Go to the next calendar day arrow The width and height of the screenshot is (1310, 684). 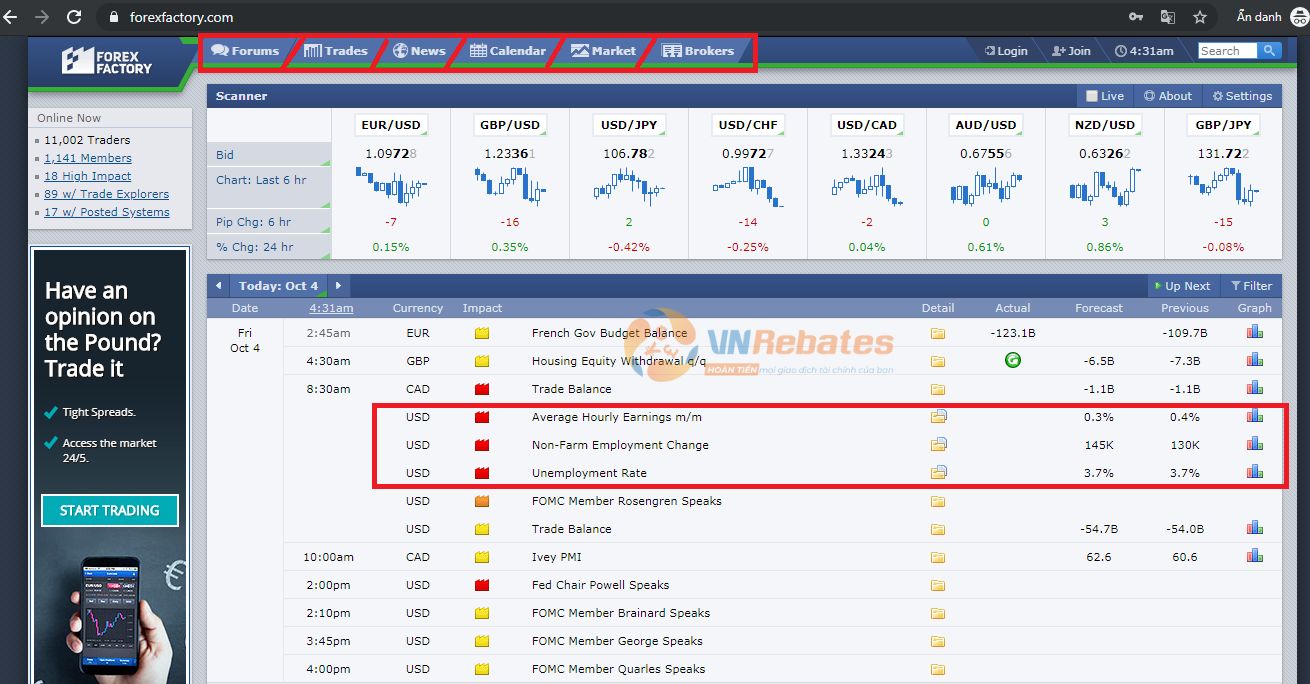point(339,286)
